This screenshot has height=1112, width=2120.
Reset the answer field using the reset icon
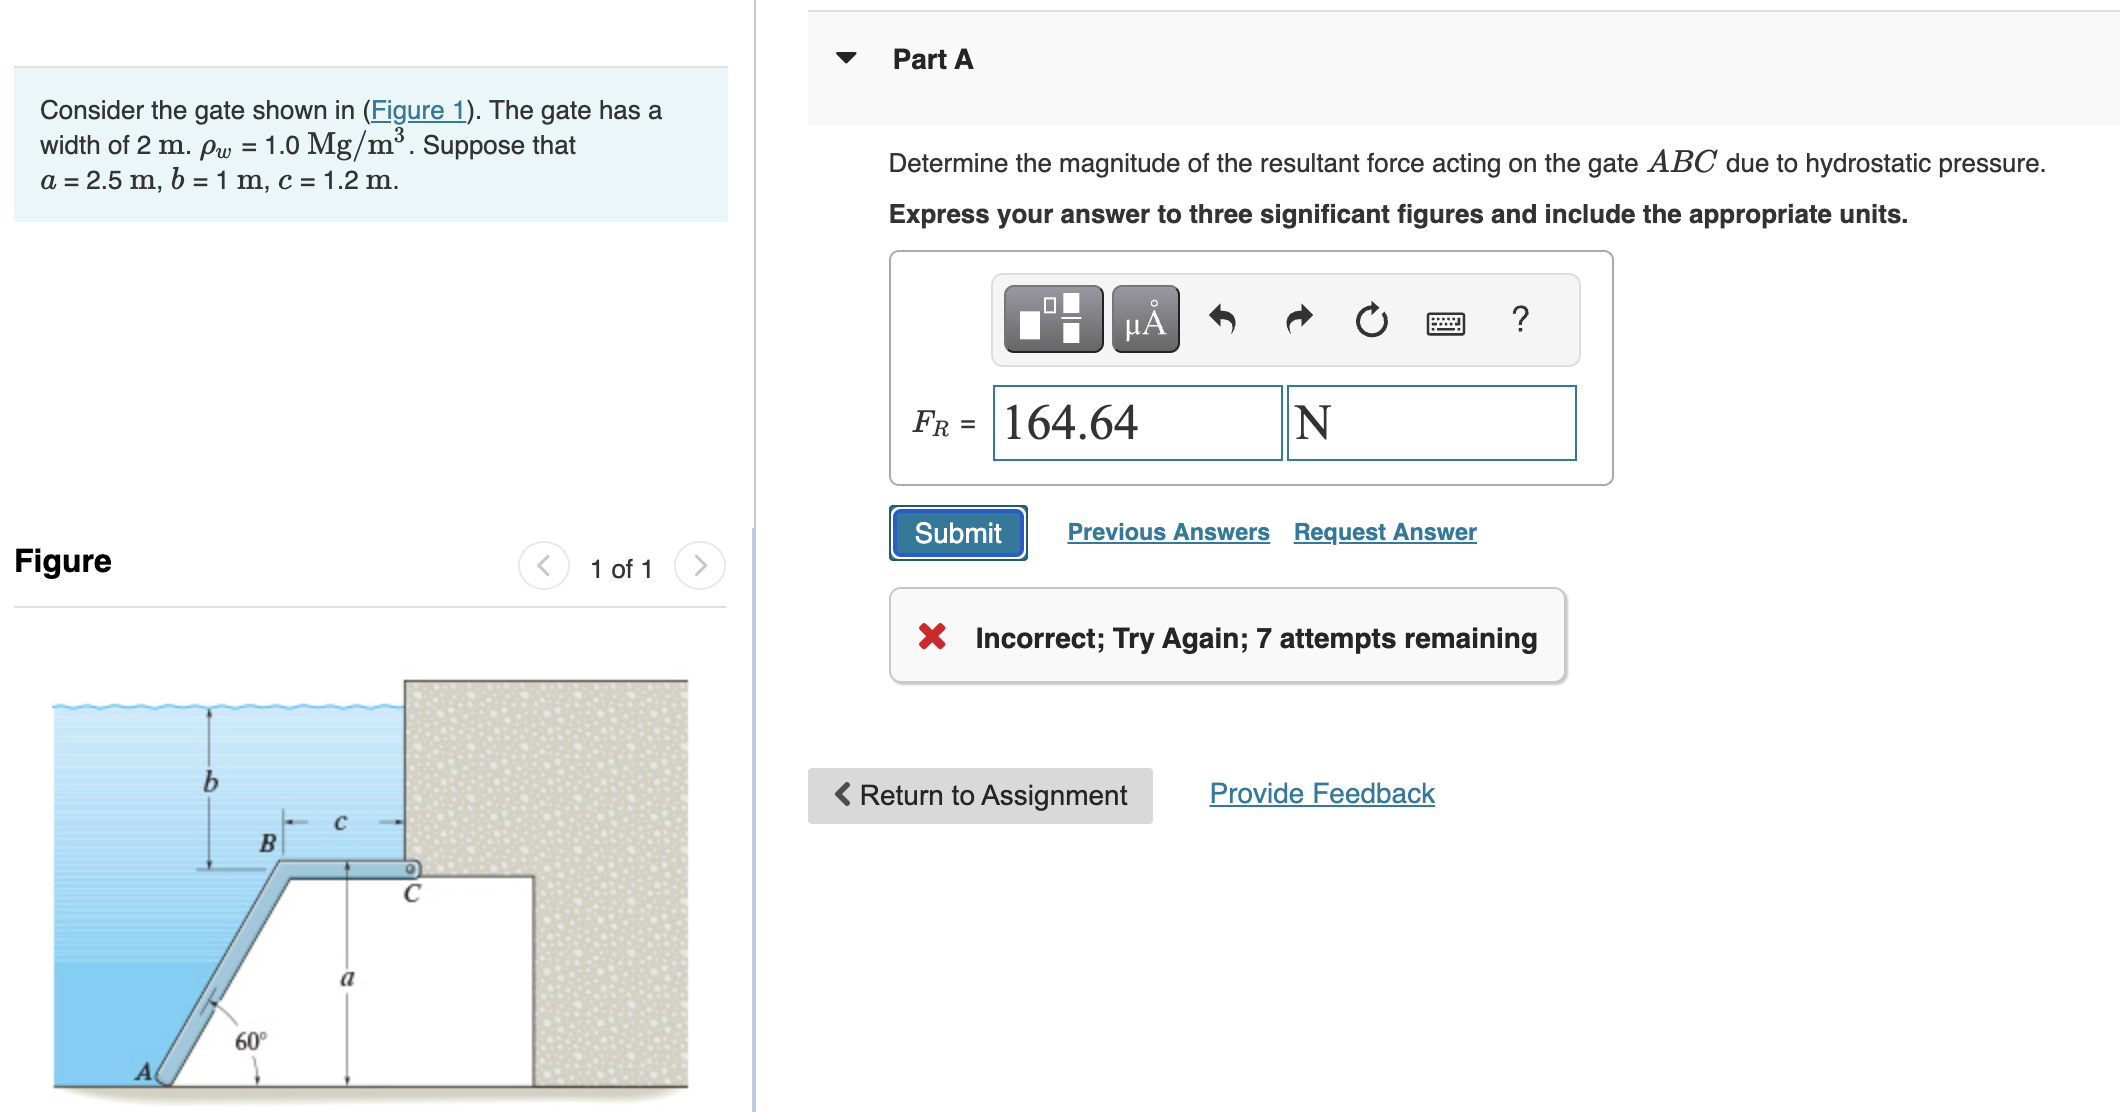pos(1369,320)
